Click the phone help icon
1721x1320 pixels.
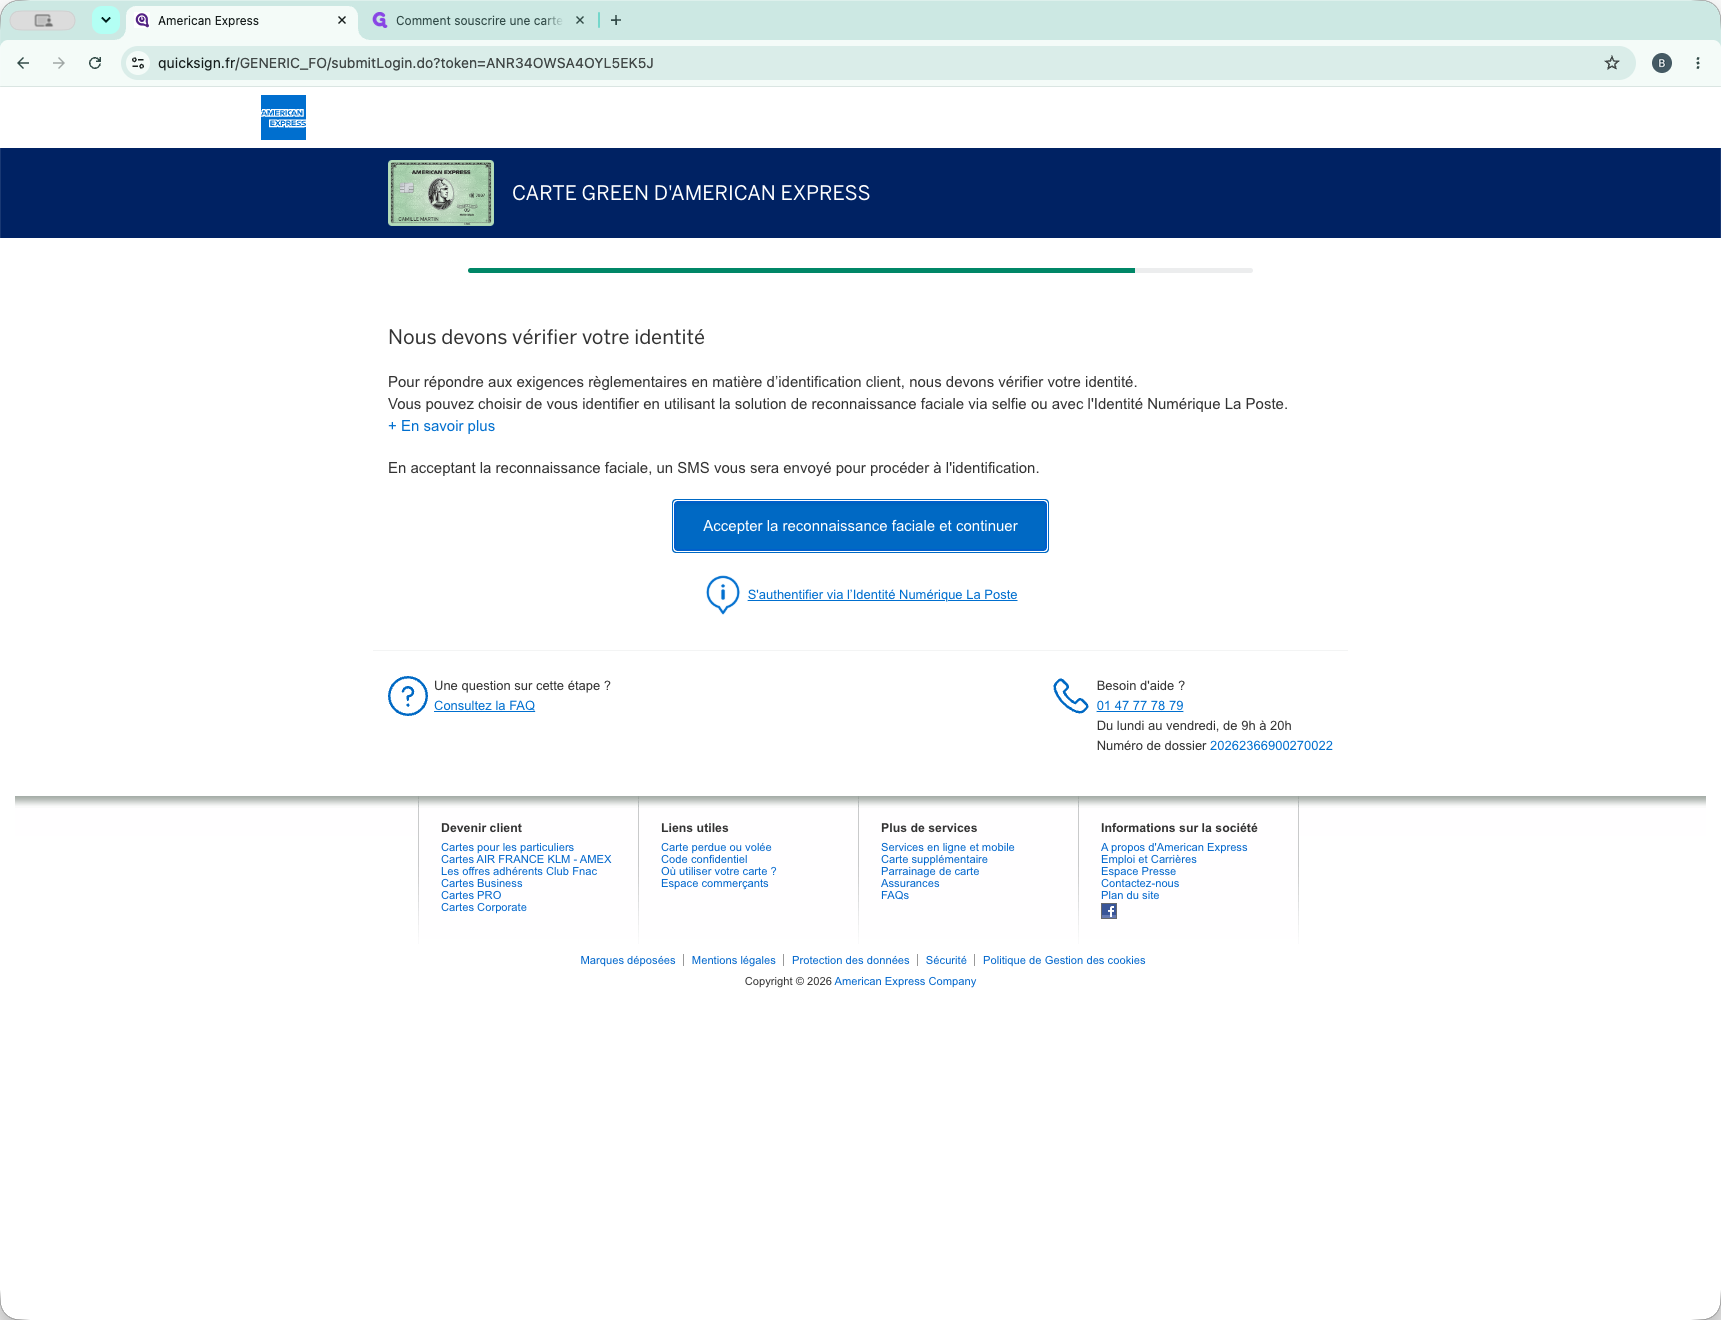pos(1070,696)
